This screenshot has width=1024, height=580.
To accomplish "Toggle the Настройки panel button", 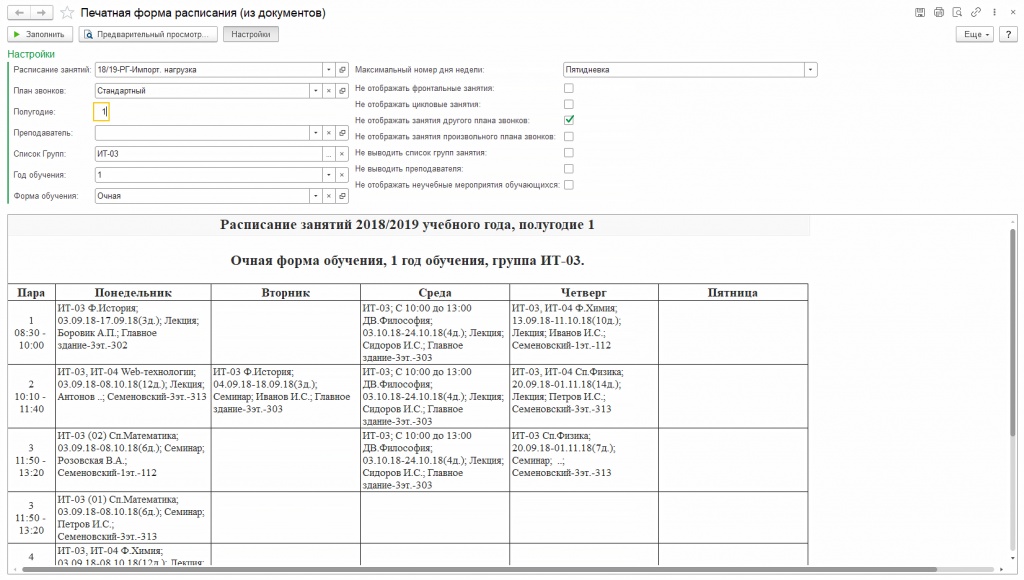I will pyautogui.click(x=250, y=34).
